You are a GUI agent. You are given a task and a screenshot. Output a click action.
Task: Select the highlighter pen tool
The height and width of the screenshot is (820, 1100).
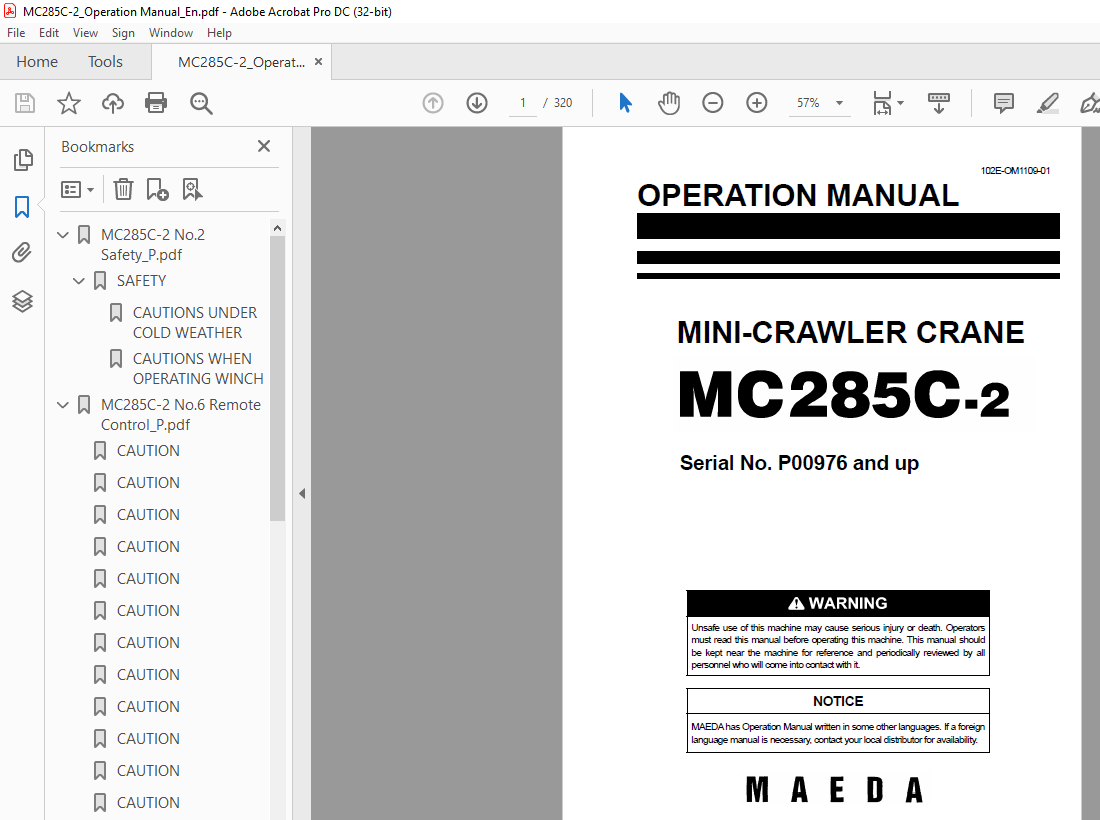point(1047,103)
